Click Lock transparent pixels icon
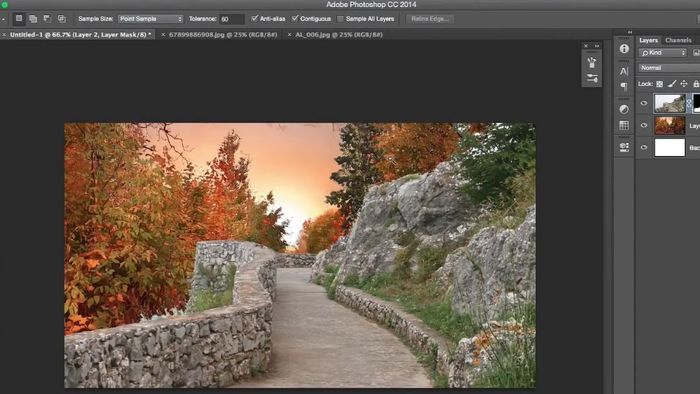Image resolution: width=700 pixels, height=394 pixels. coord(659,84)
